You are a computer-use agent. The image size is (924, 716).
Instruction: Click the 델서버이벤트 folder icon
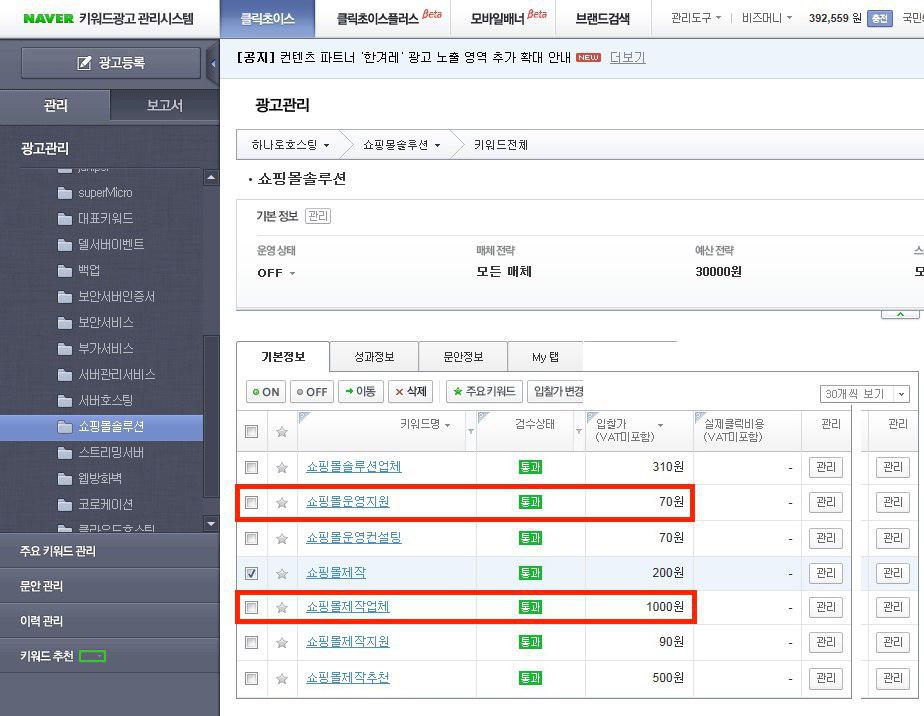(x=65, y=245)
